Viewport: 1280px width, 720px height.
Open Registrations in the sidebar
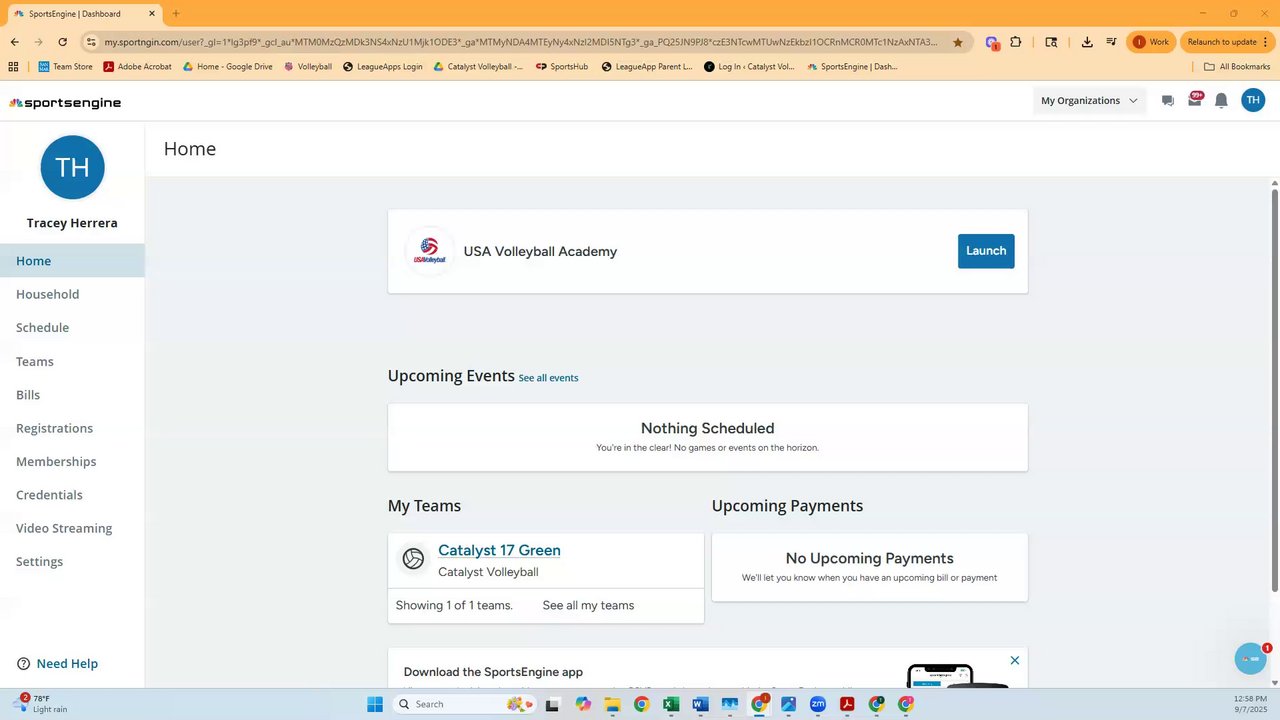point(72,428)
